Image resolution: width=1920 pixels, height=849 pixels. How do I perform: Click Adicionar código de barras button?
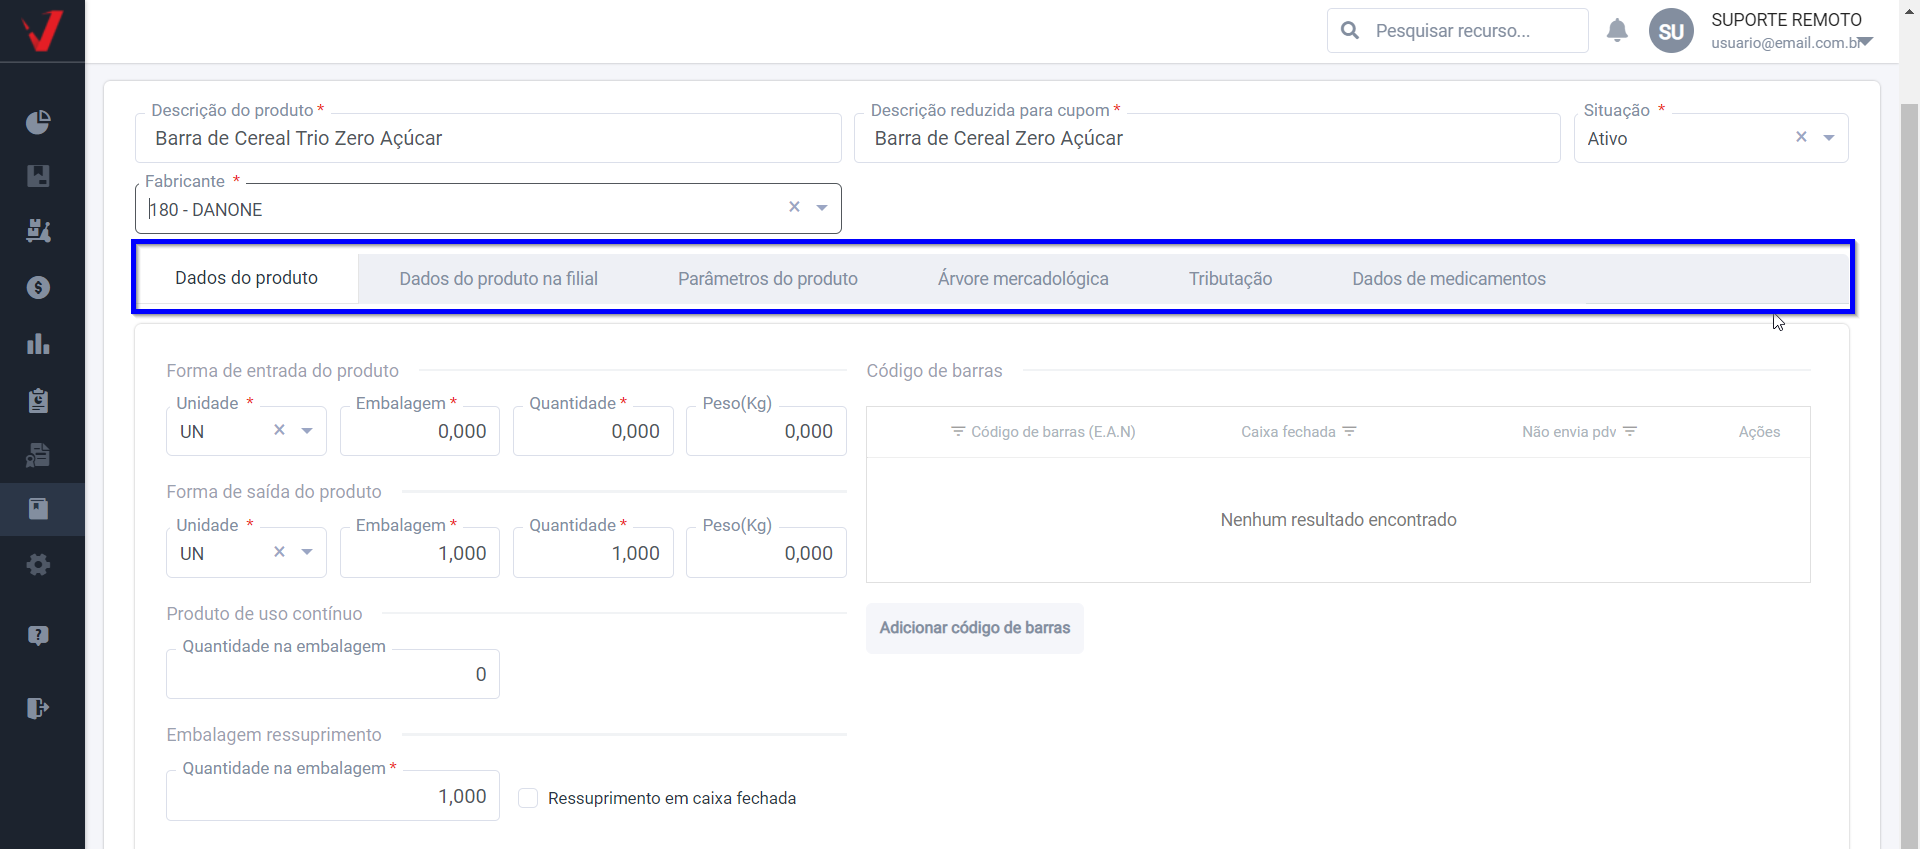(x=975, y=628)
